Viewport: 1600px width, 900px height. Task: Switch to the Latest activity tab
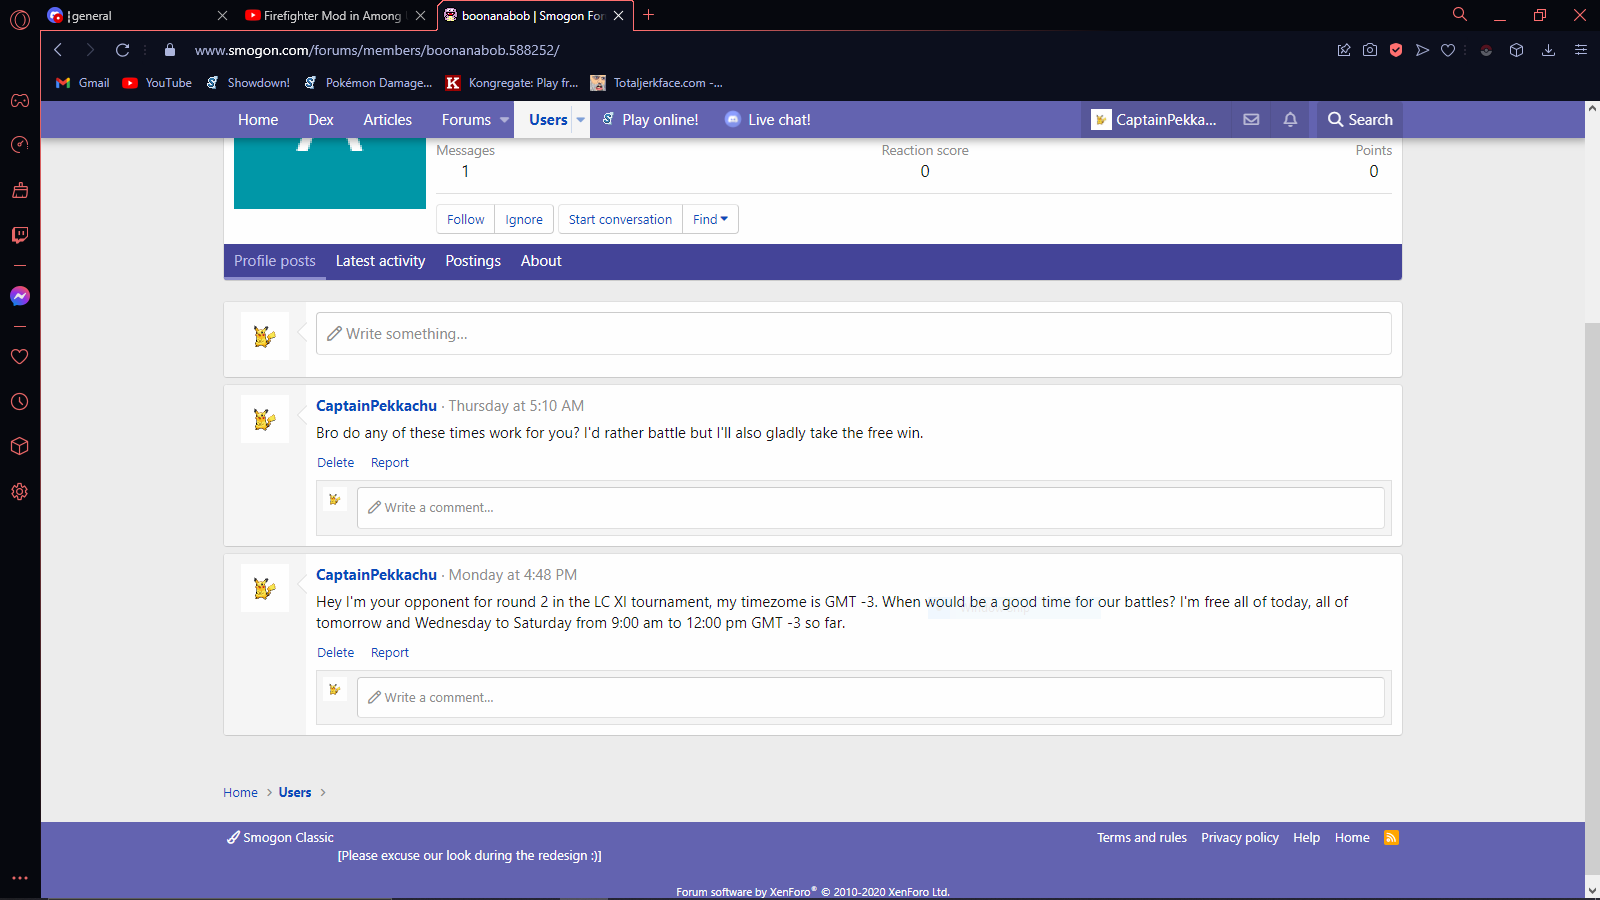[x=380, y=261]
